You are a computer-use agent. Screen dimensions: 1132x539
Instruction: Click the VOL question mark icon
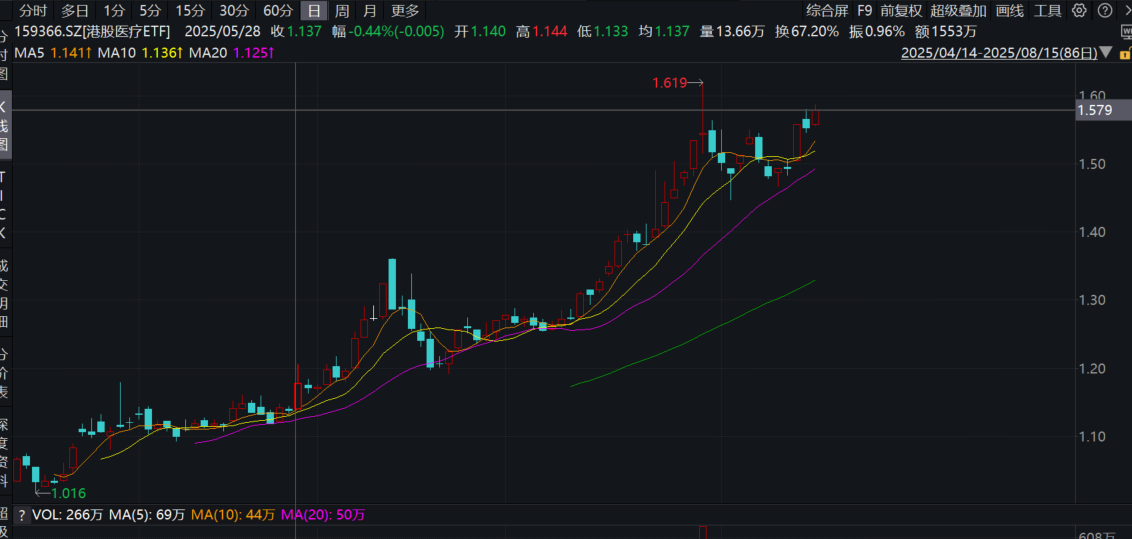tap(22, 515)
